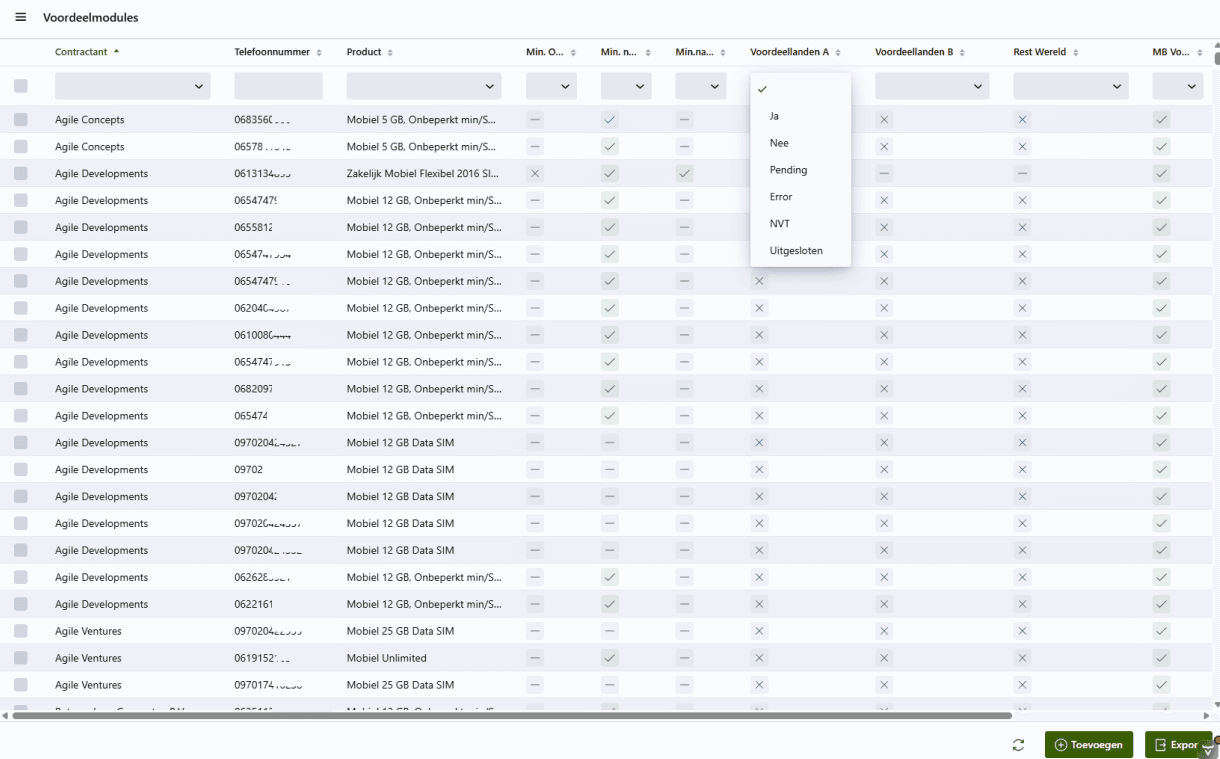Click sort icon on Rest Wereld column
Image resolution: width=1220 pixels, height=759 pixels.
(1075, 53)
